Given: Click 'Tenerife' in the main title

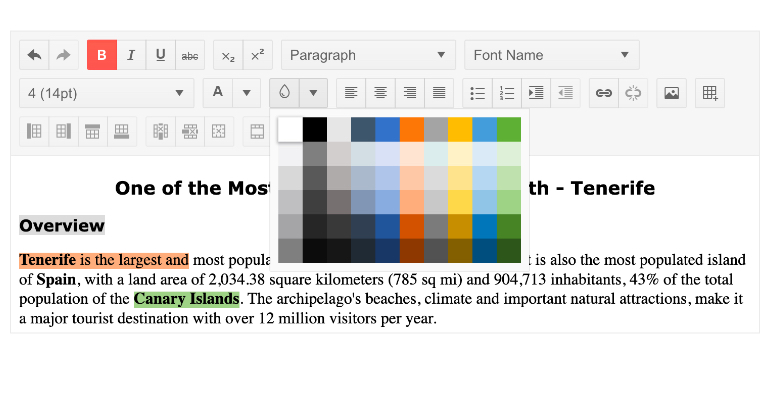Looking at the screenshot, I should [613, 188].
